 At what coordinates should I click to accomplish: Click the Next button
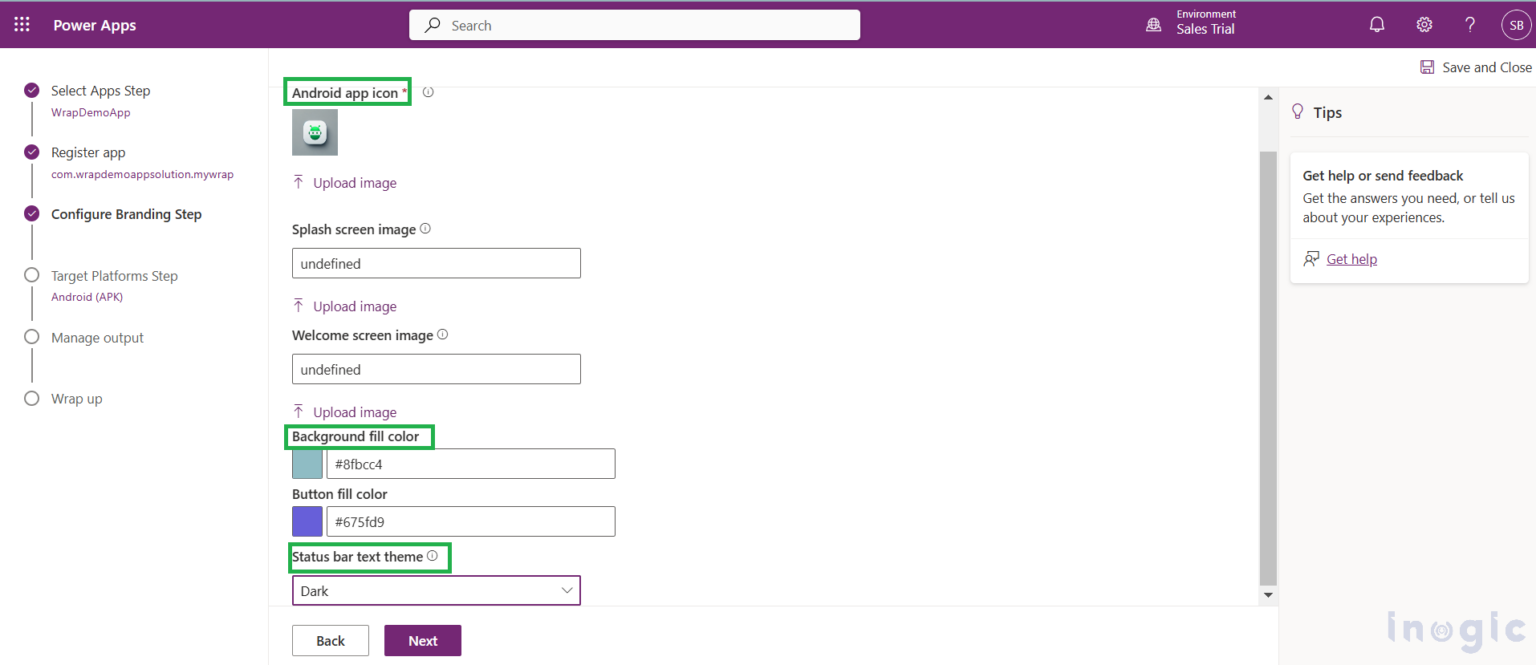(x=422, y=640)
